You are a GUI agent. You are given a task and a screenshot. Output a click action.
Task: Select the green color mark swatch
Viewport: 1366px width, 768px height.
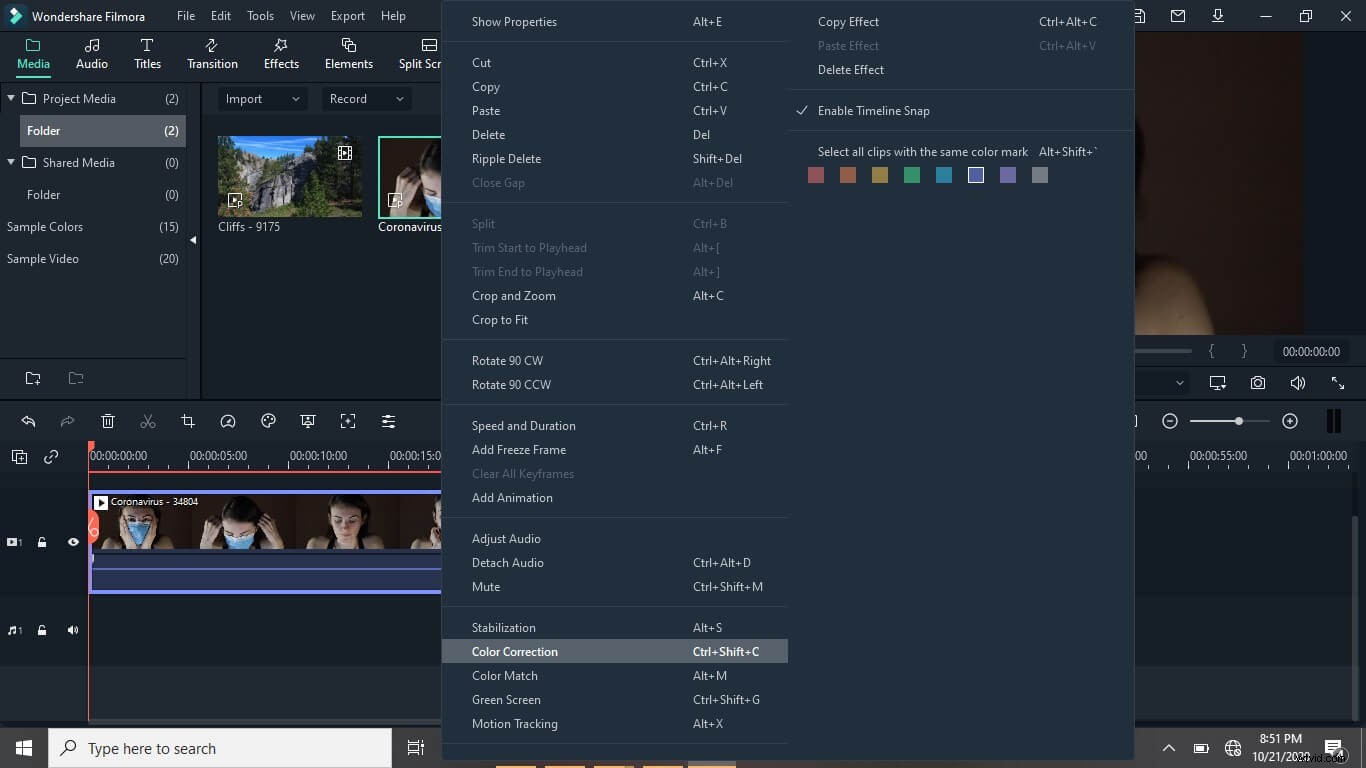coord(911,174)
